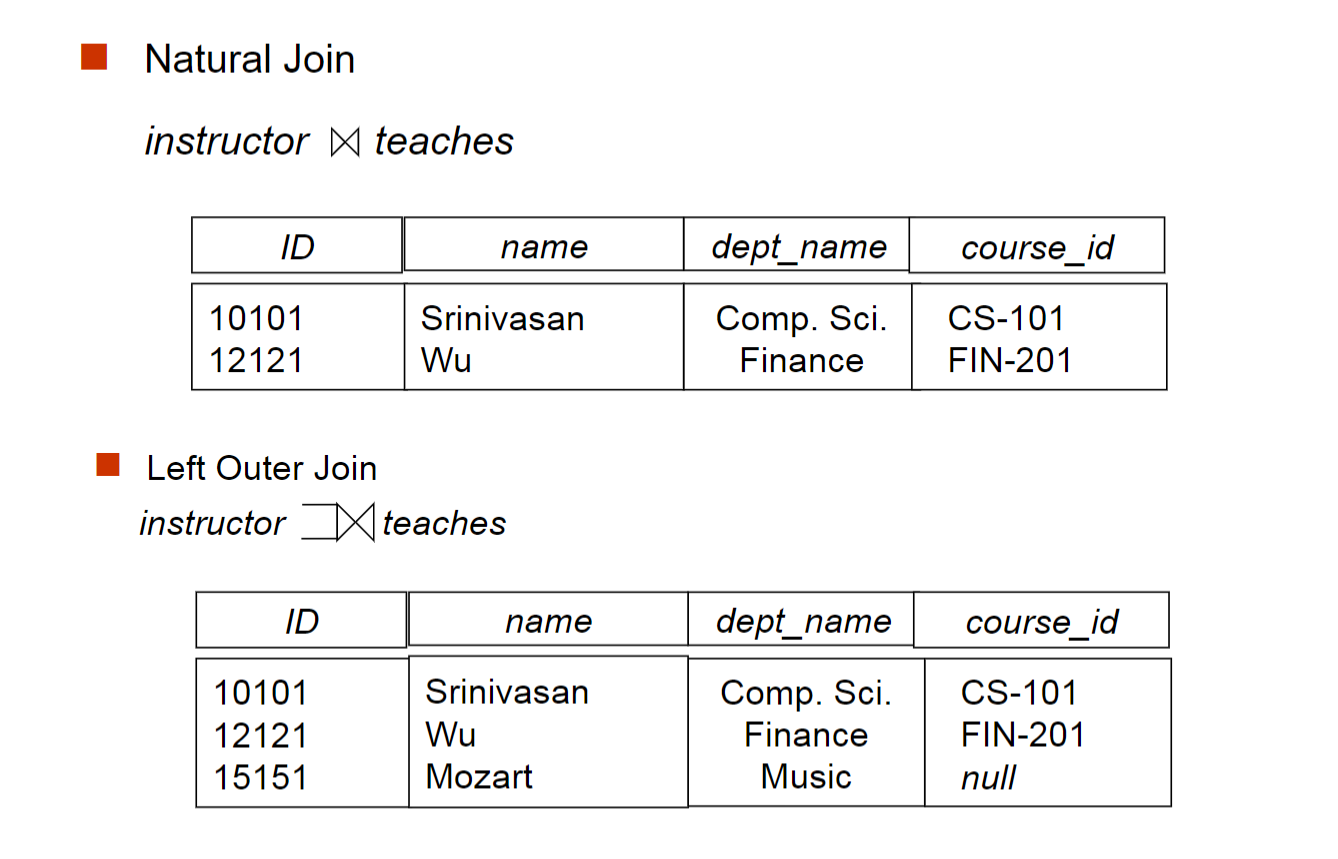Click the ID value 15151
The height and width of the screenshot is (859, 1338).
tap(260, 777)
